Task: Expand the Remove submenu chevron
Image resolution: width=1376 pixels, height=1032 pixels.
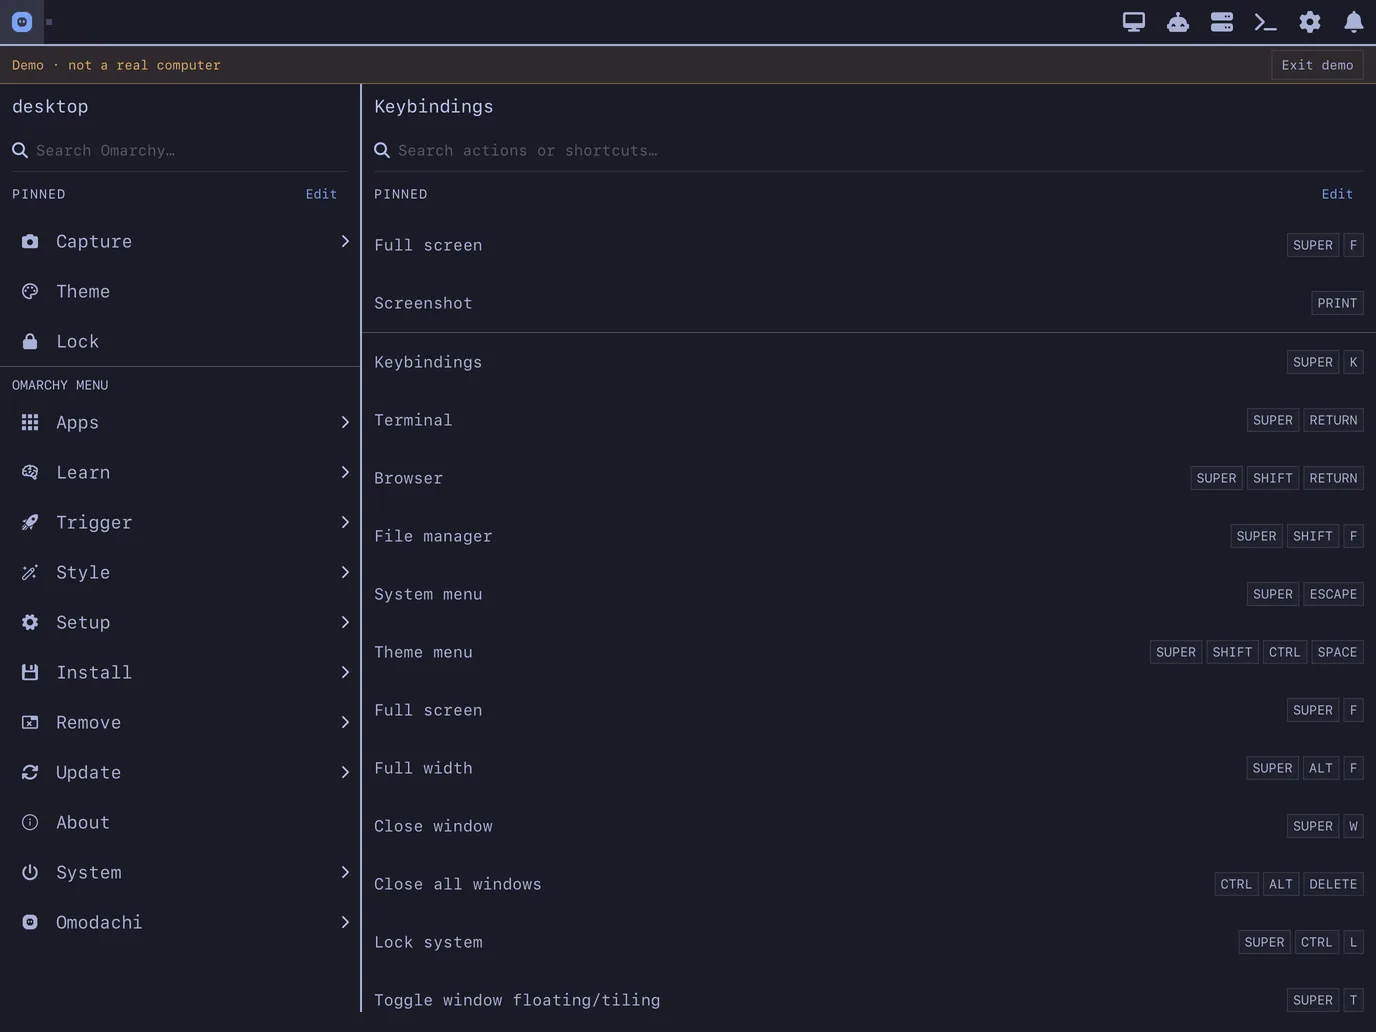Action: [345, 722]
